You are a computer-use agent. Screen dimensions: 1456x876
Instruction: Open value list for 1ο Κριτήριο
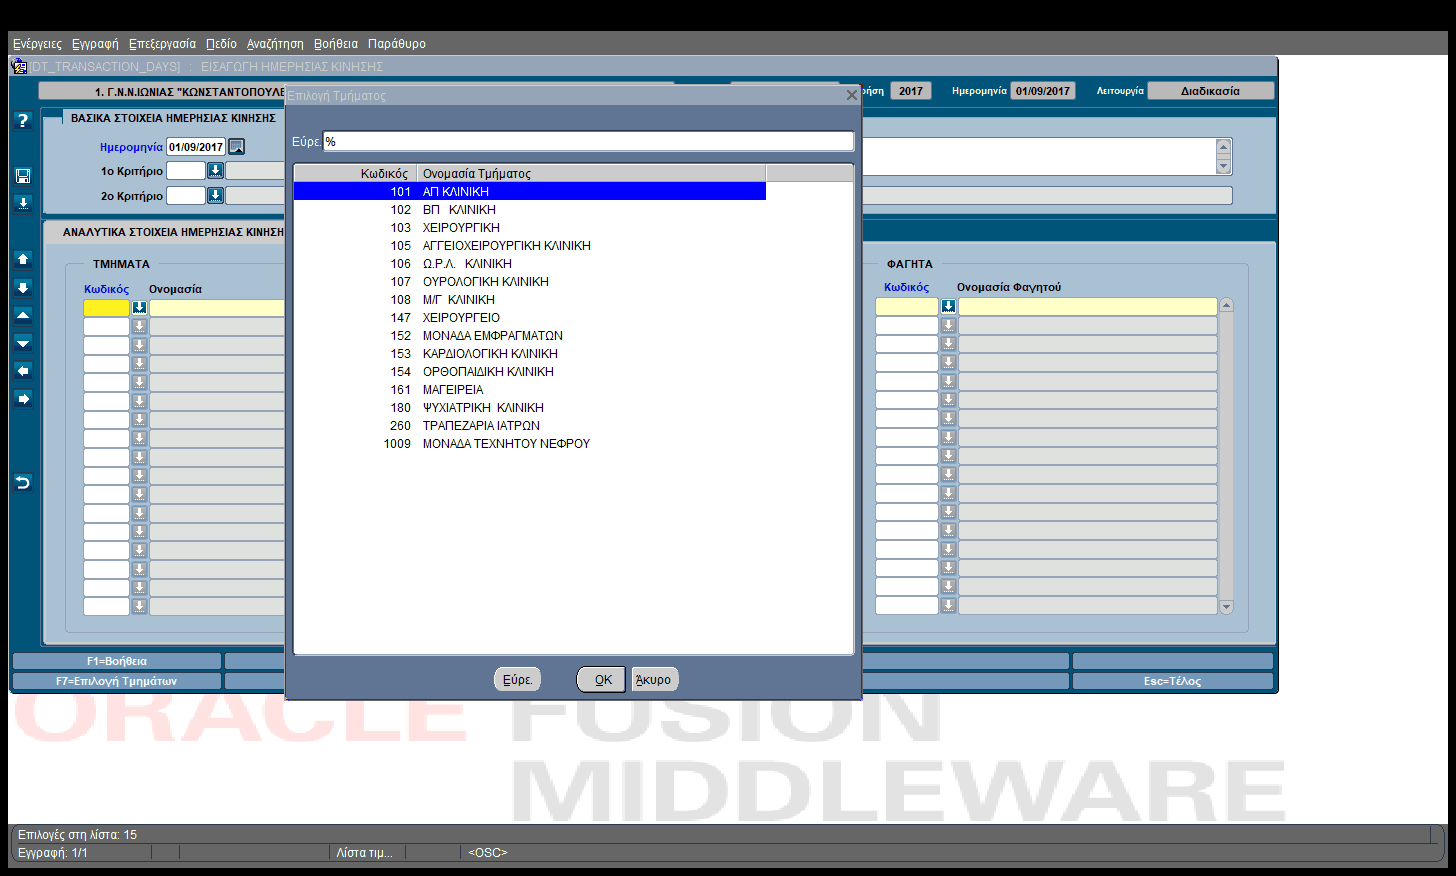(215, 171)
